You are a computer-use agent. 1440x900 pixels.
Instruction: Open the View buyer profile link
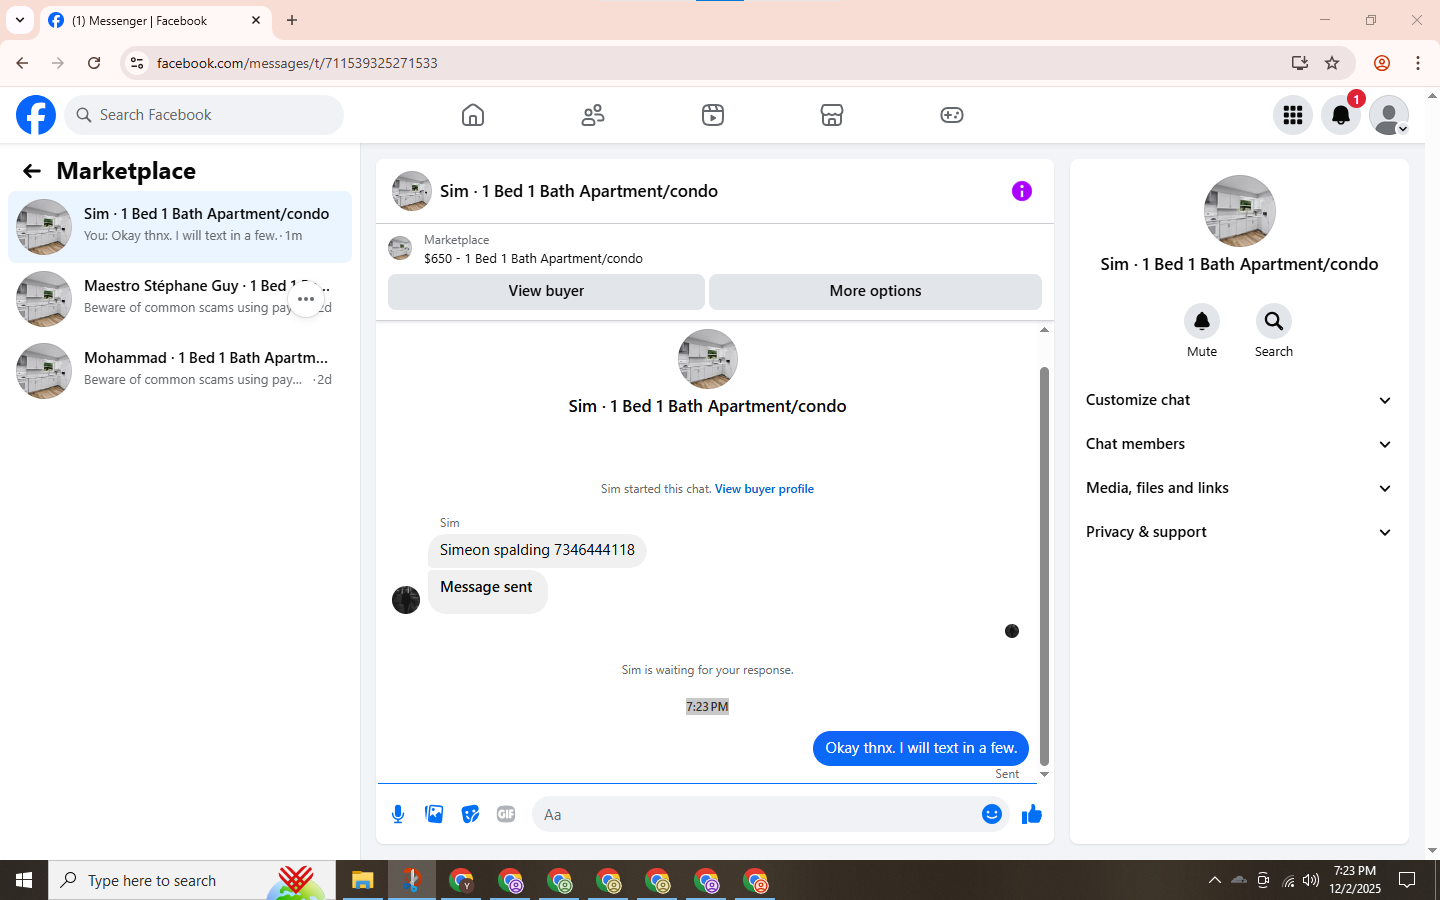(764, 489)
